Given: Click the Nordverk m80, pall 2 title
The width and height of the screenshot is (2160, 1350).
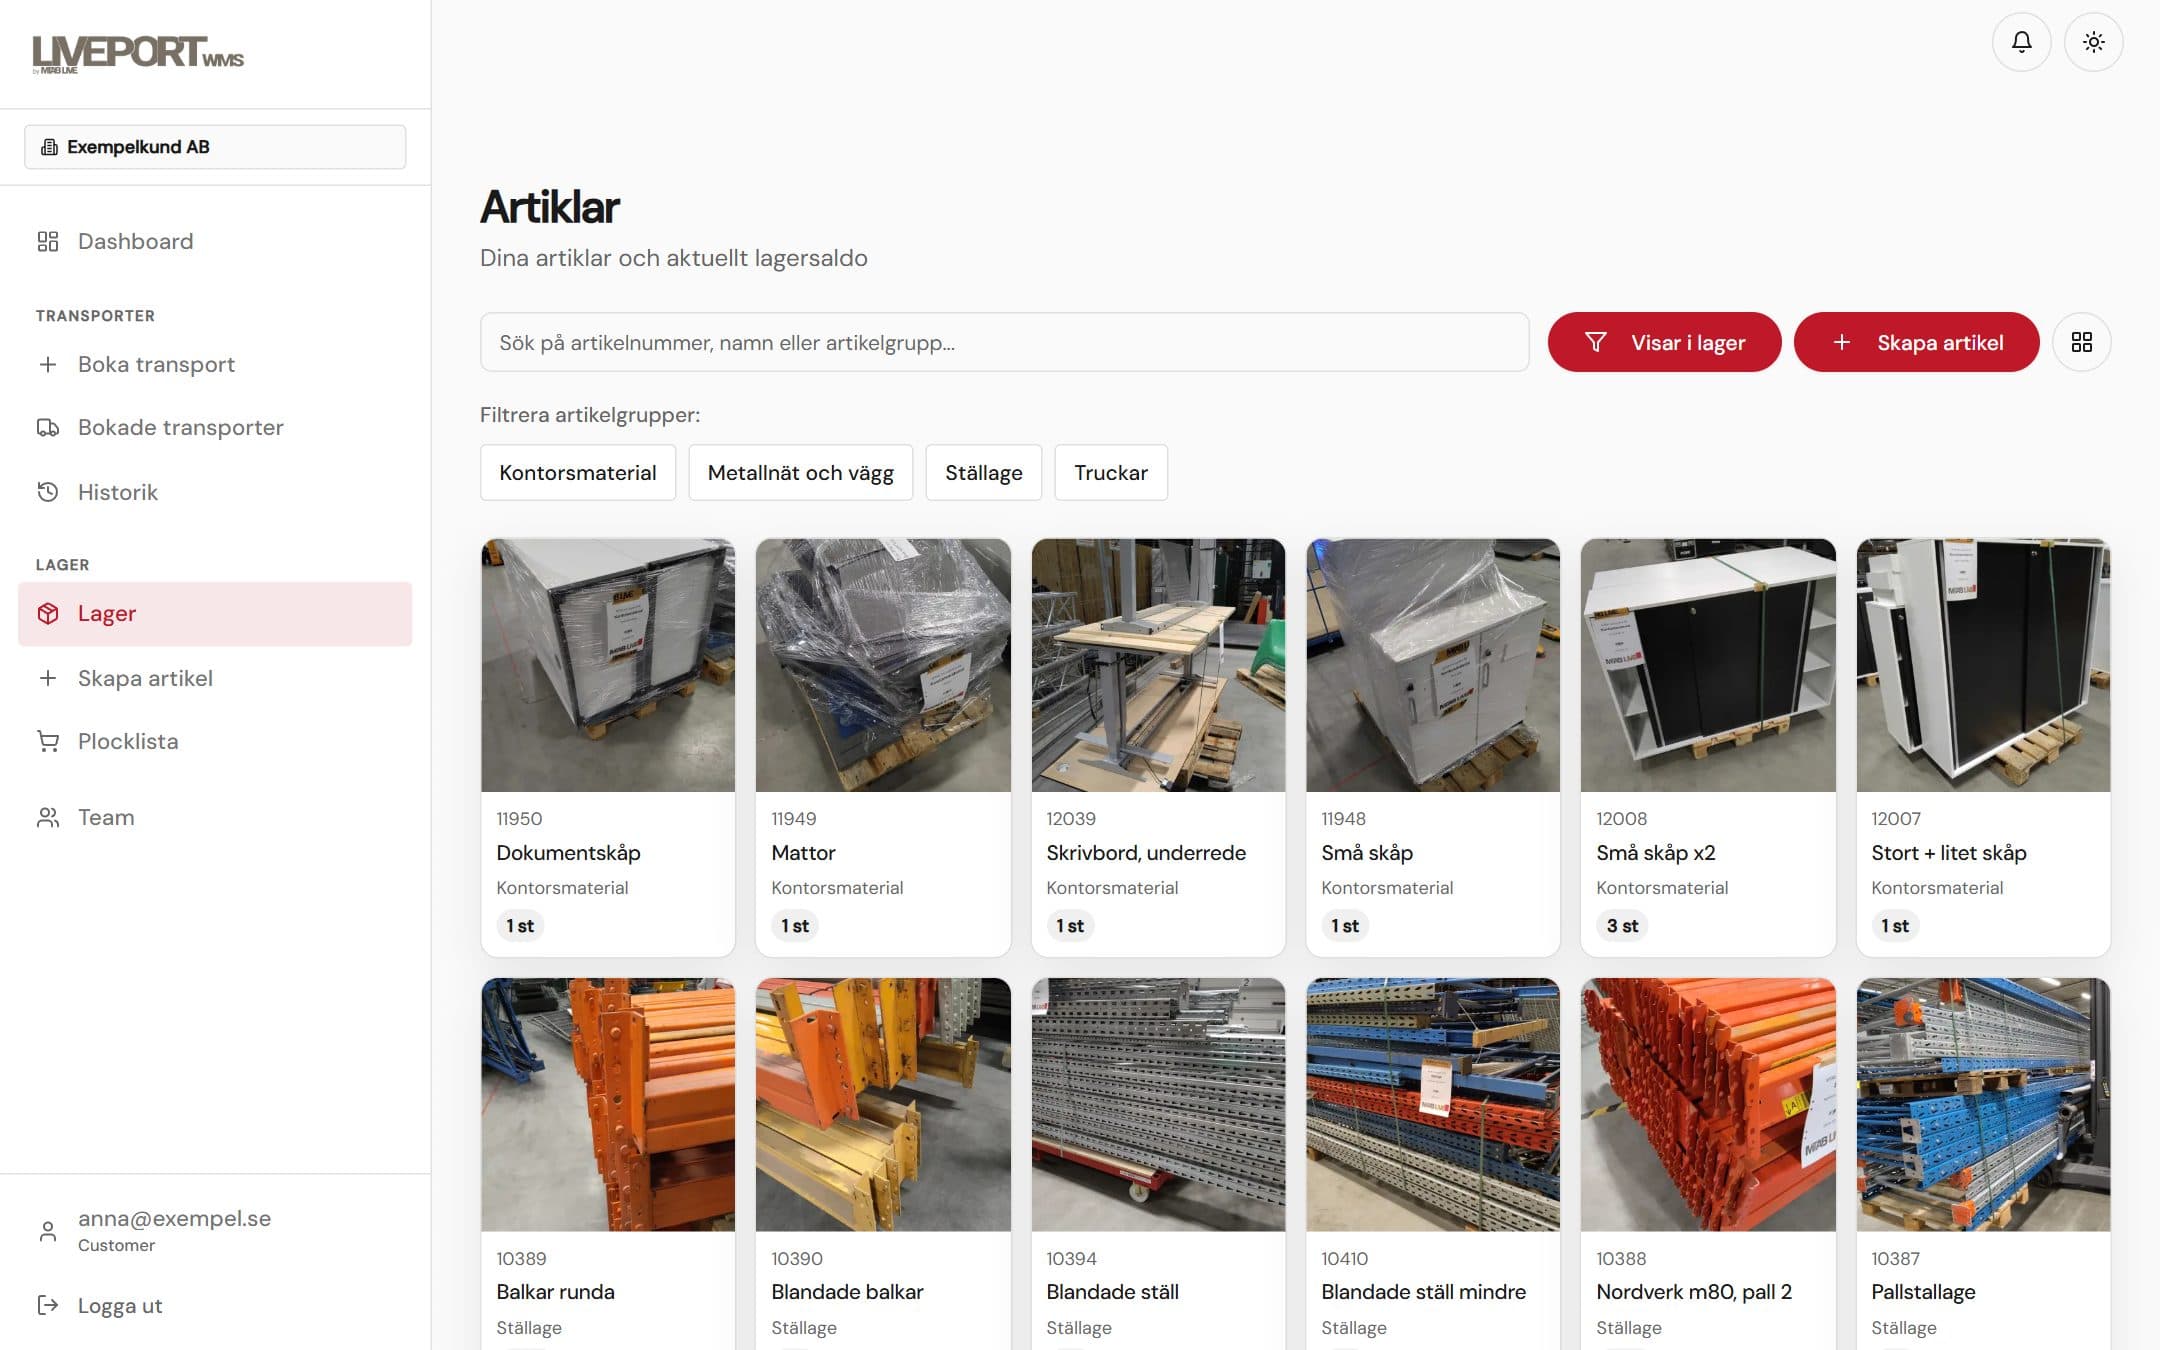Looking at the screenshot, I should 1694,1292.
